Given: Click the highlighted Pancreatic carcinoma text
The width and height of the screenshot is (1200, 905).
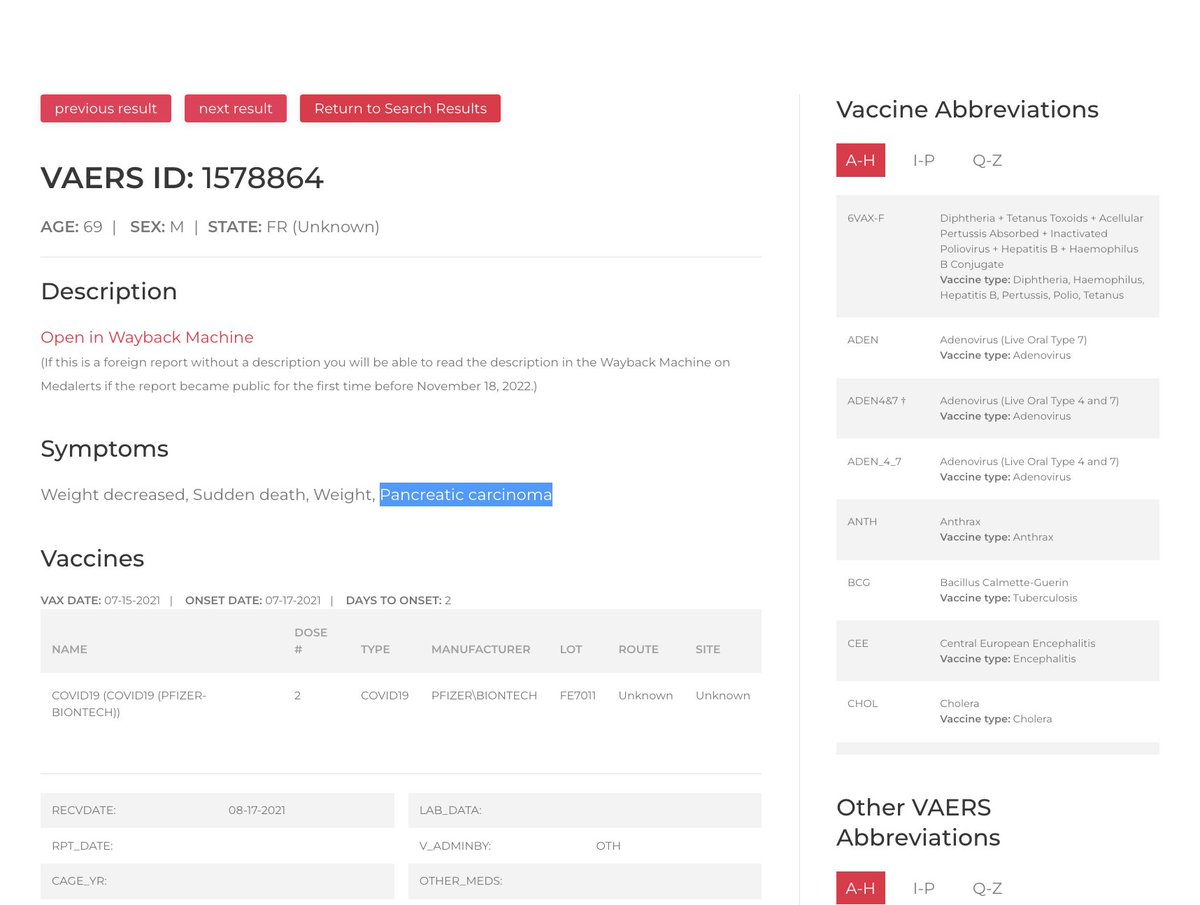Looking at the screenshot, I should (465, 495).
